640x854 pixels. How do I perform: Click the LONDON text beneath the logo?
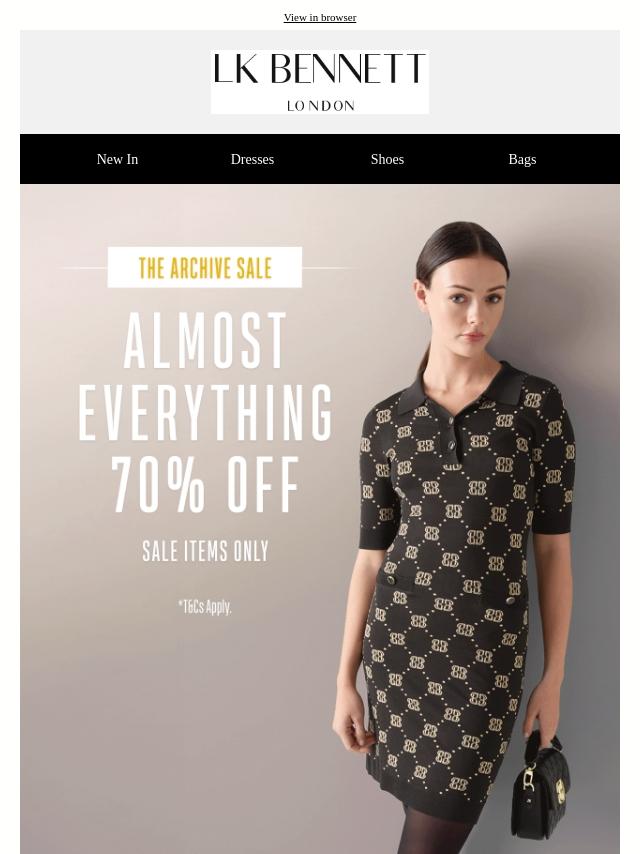click(320, 105)
